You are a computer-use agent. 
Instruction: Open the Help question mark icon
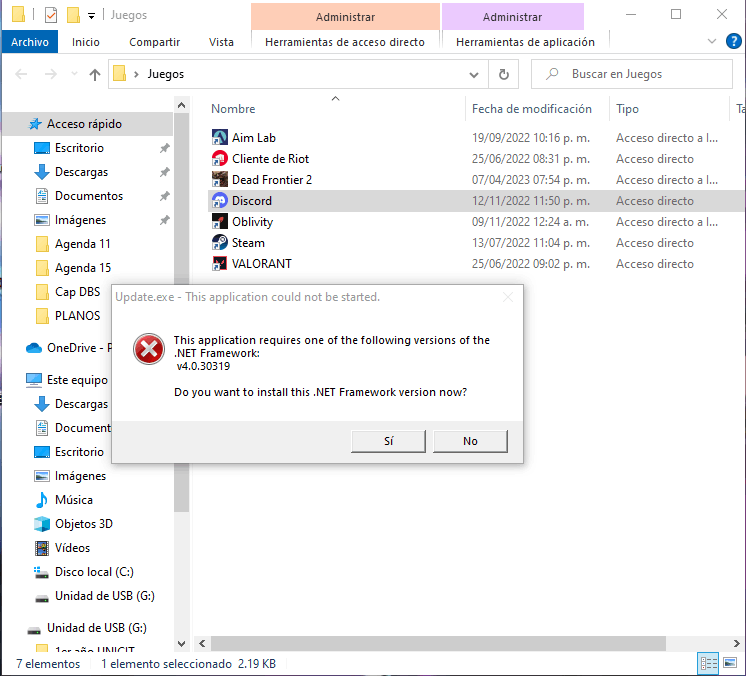coord(733,41)
